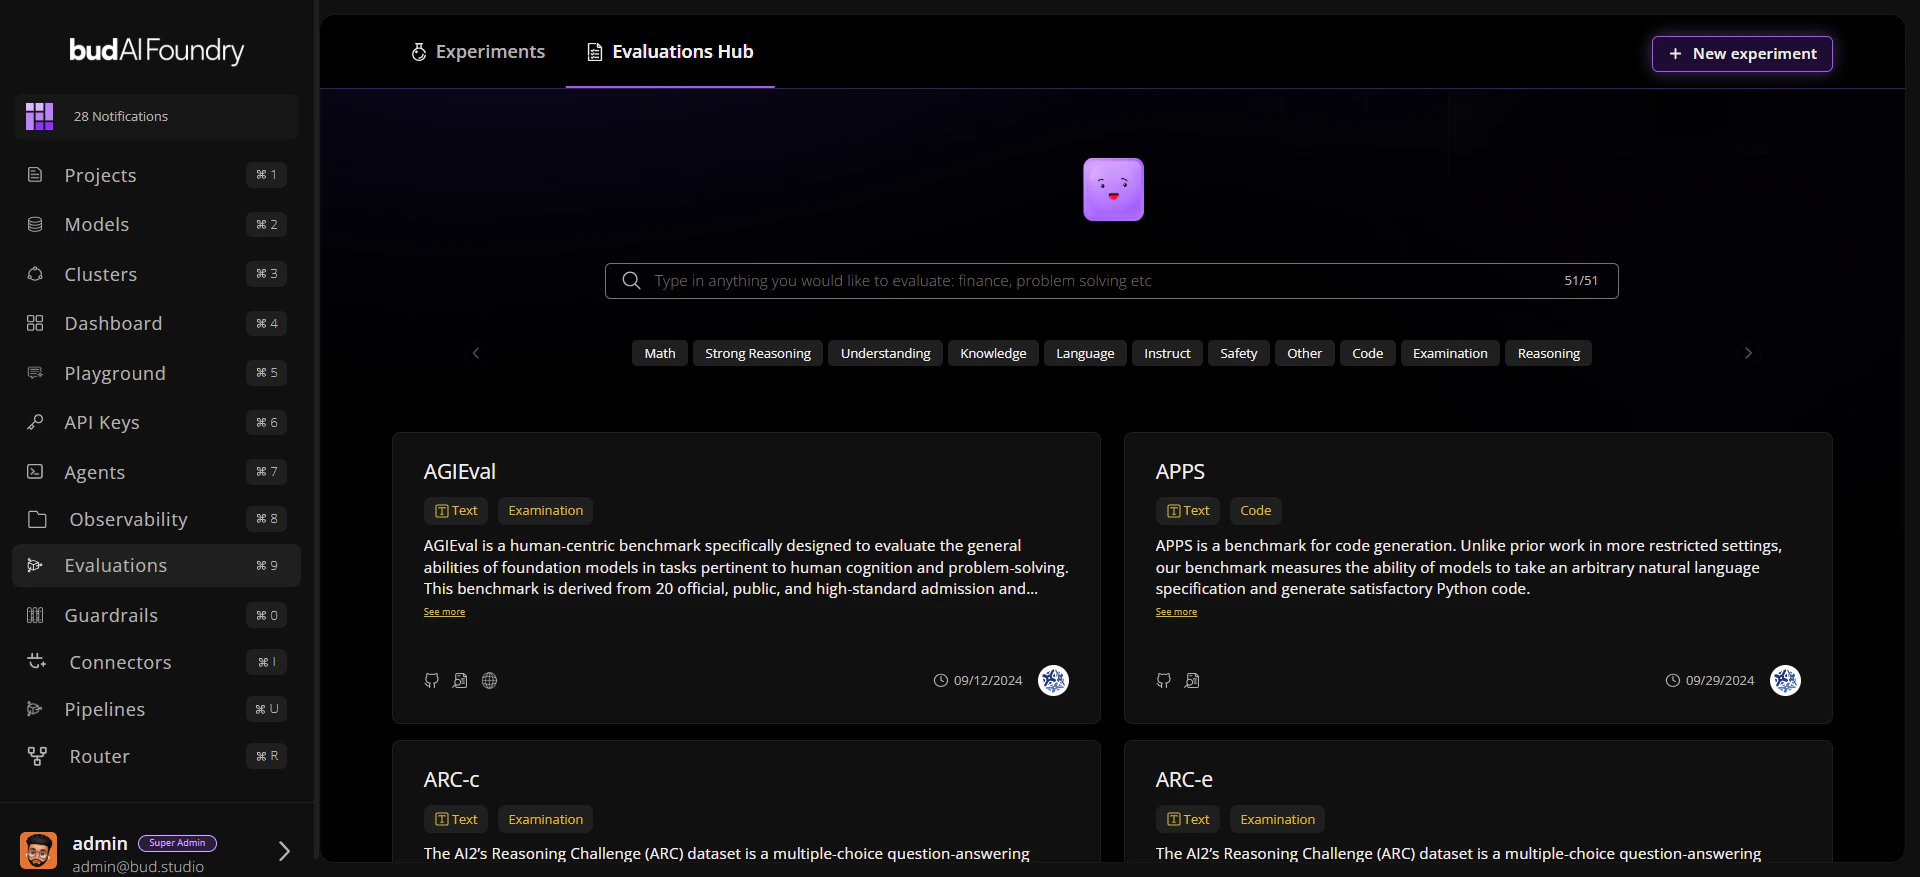
Task: Open APPS GitHub repository icon
Action: click(1164, 681)
